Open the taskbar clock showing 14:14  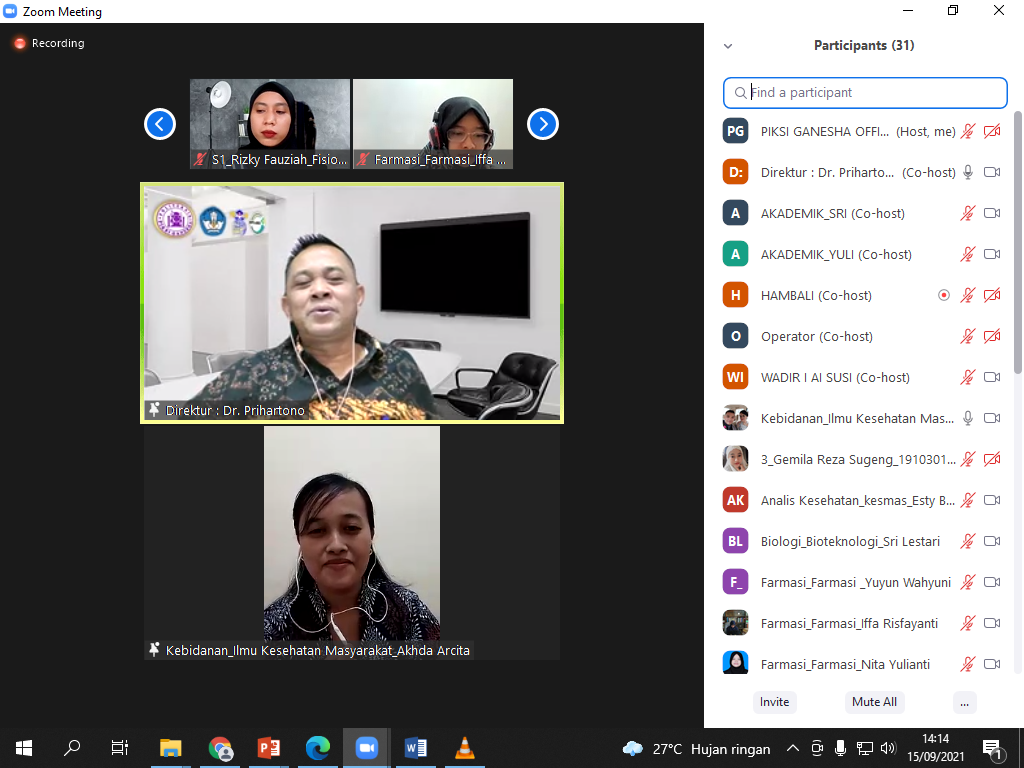click(936, 748)
